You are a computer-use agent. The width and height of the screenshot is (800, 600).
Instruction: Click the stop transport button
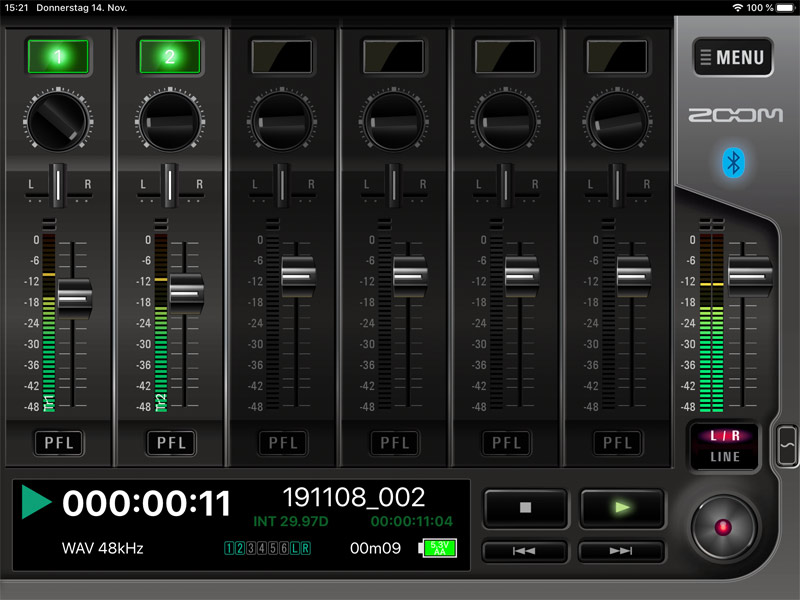click(525, 508)
